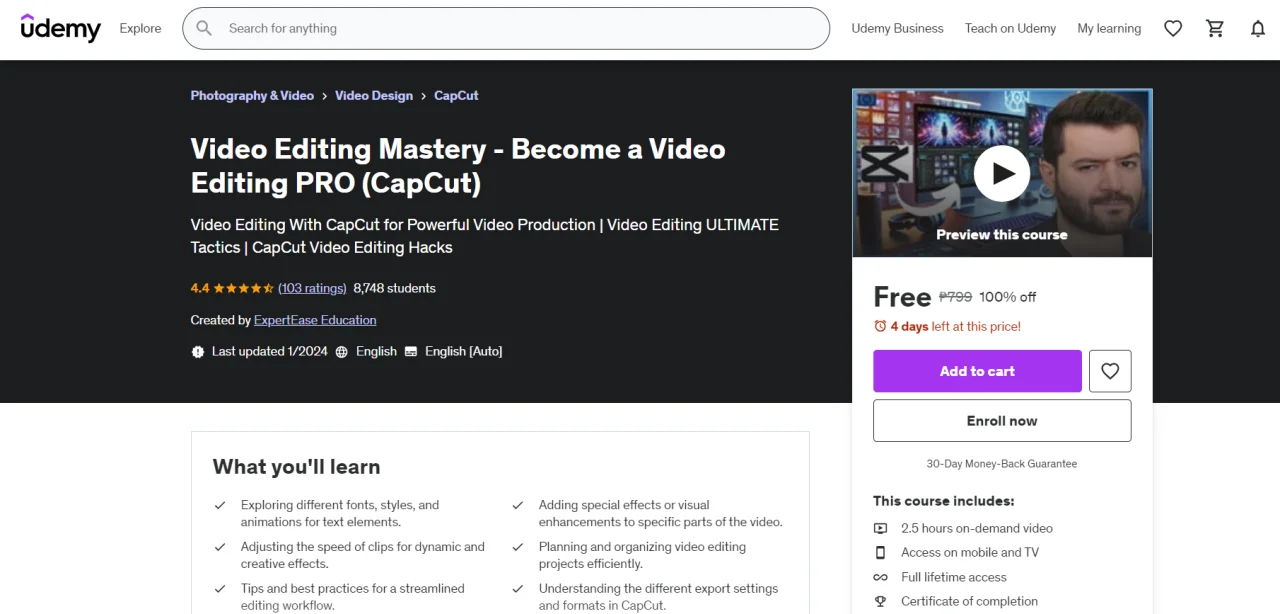Open the Udemy home logo
1280x614 pixels.
tap(61, 28)
